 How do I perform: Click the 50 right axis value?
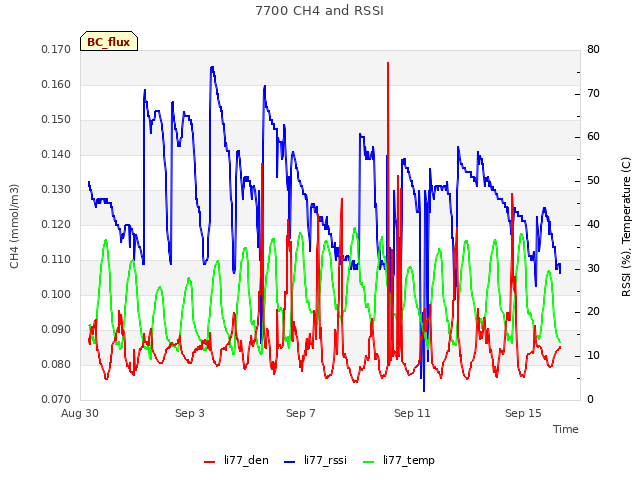pos(593,181)
